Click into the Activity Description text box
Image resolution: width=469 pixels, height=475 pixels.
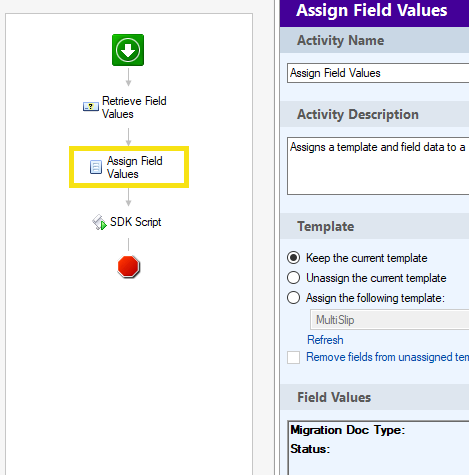point(378,166)
